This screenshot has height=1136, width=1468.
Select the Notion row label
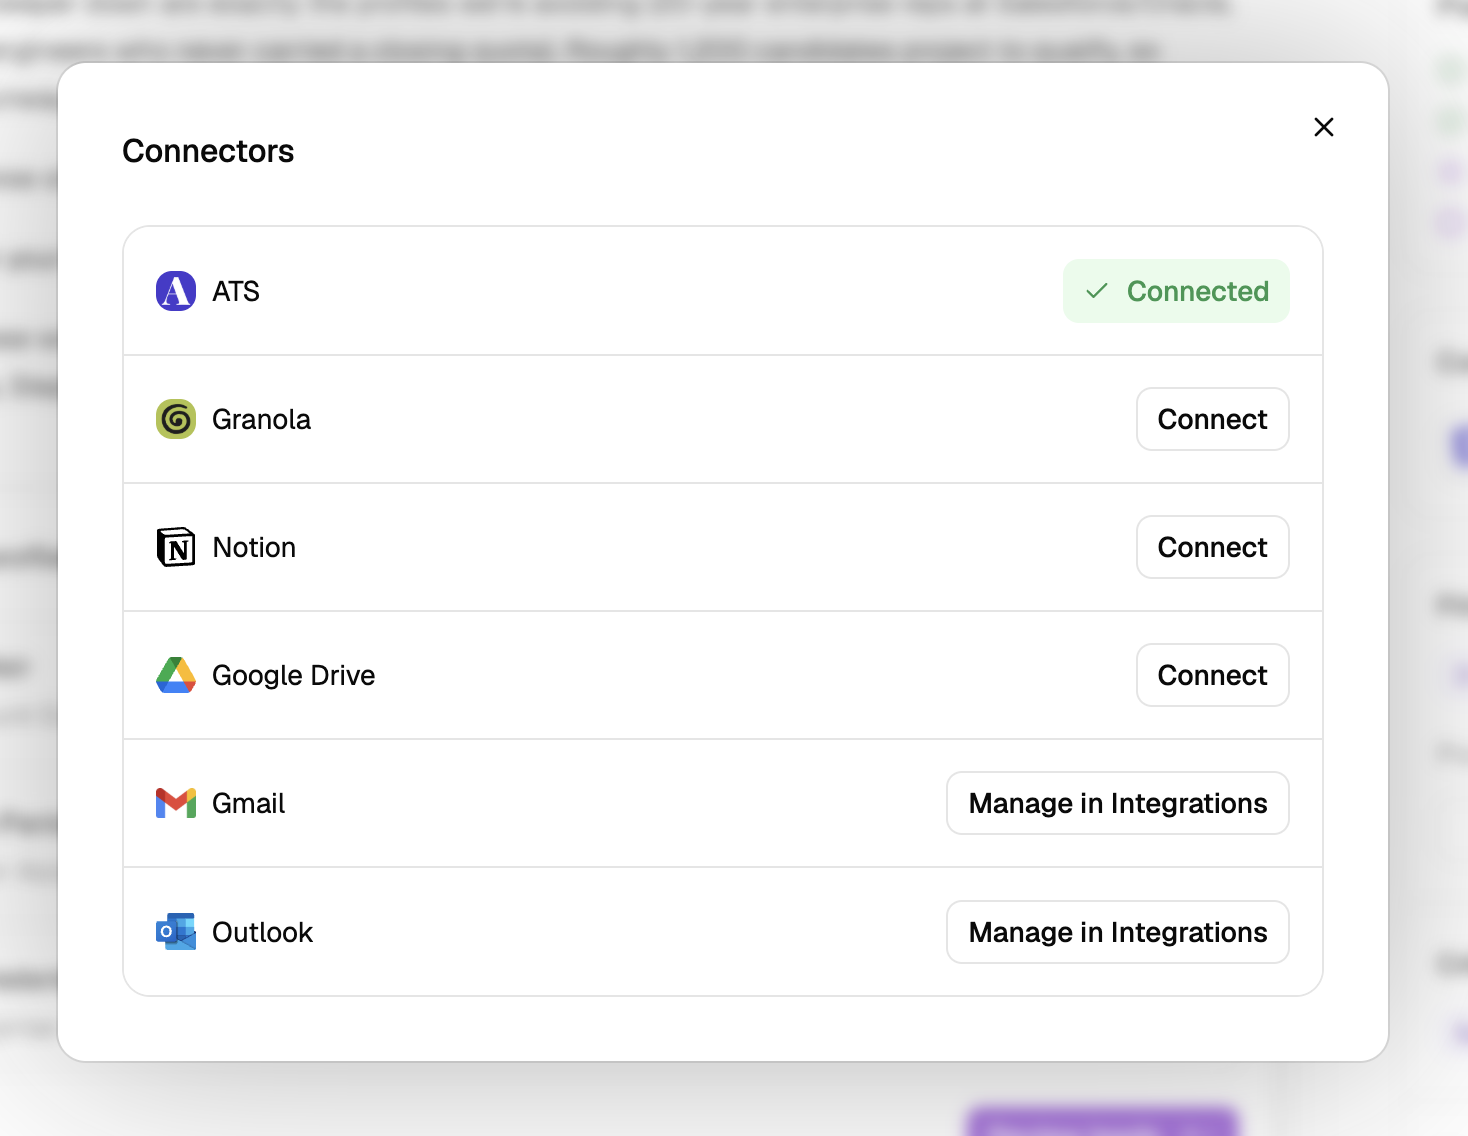pyautogui.click(x=254, y=547)
